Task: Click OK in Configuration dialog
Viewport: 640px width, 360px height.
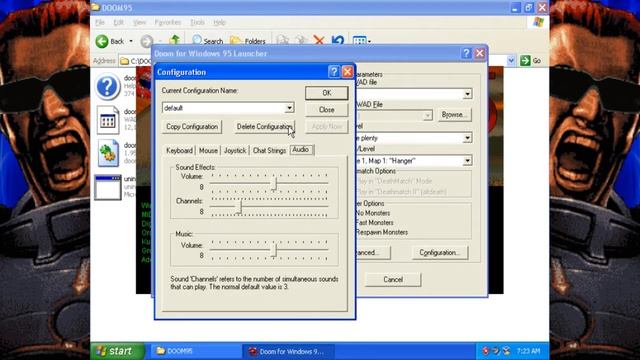Action: point(327,93)
